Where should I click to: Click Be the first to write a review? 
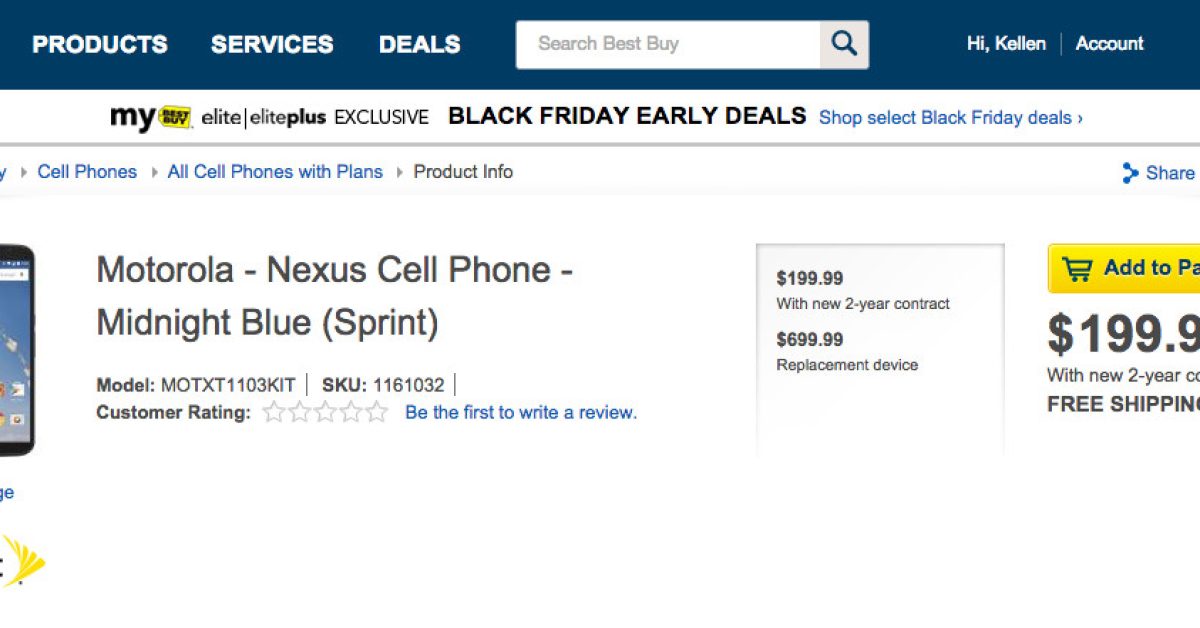click(520, 412)
